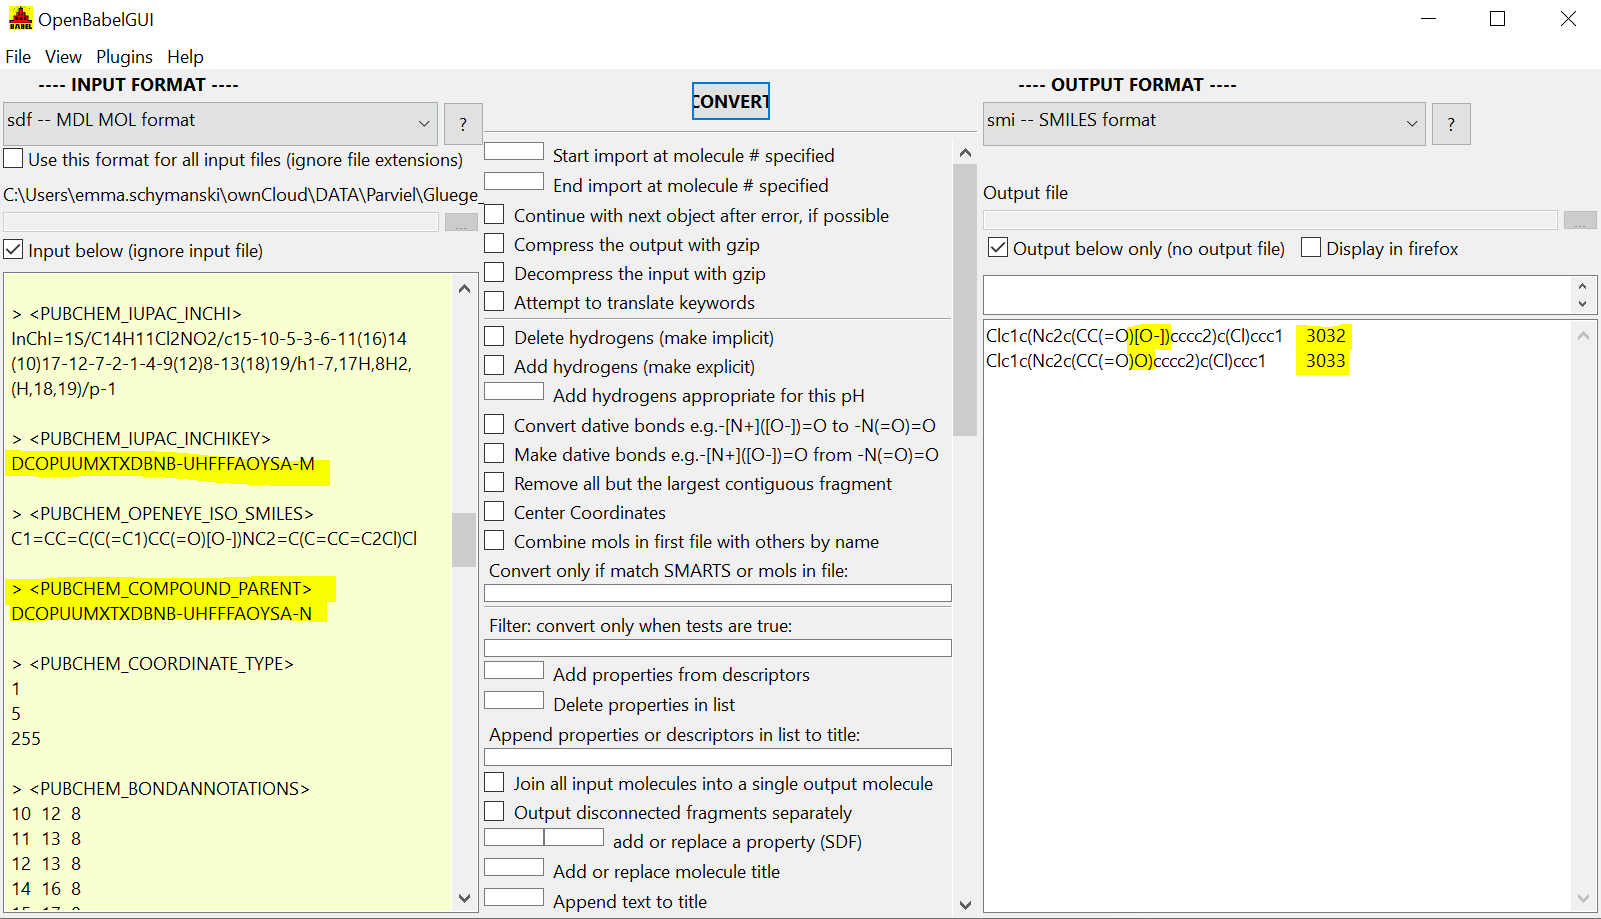Click the input text scrollbar thumb
This screenshot has height=919, width=1601.
point(464,540)
